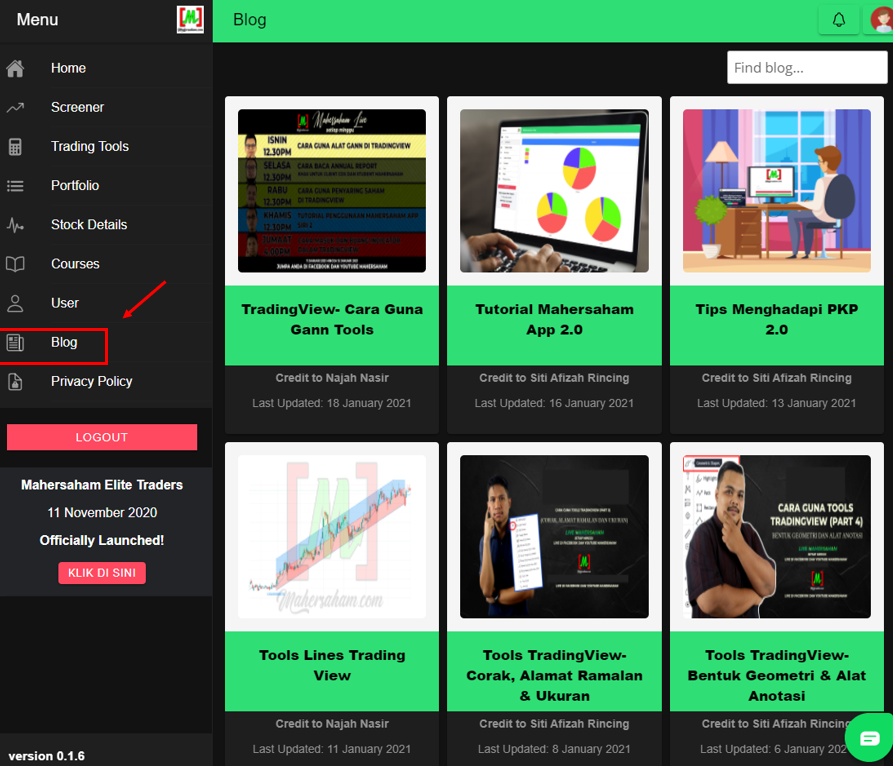Go to the Courses menu entry
This screenshot has height=766, width=893.
75,264
